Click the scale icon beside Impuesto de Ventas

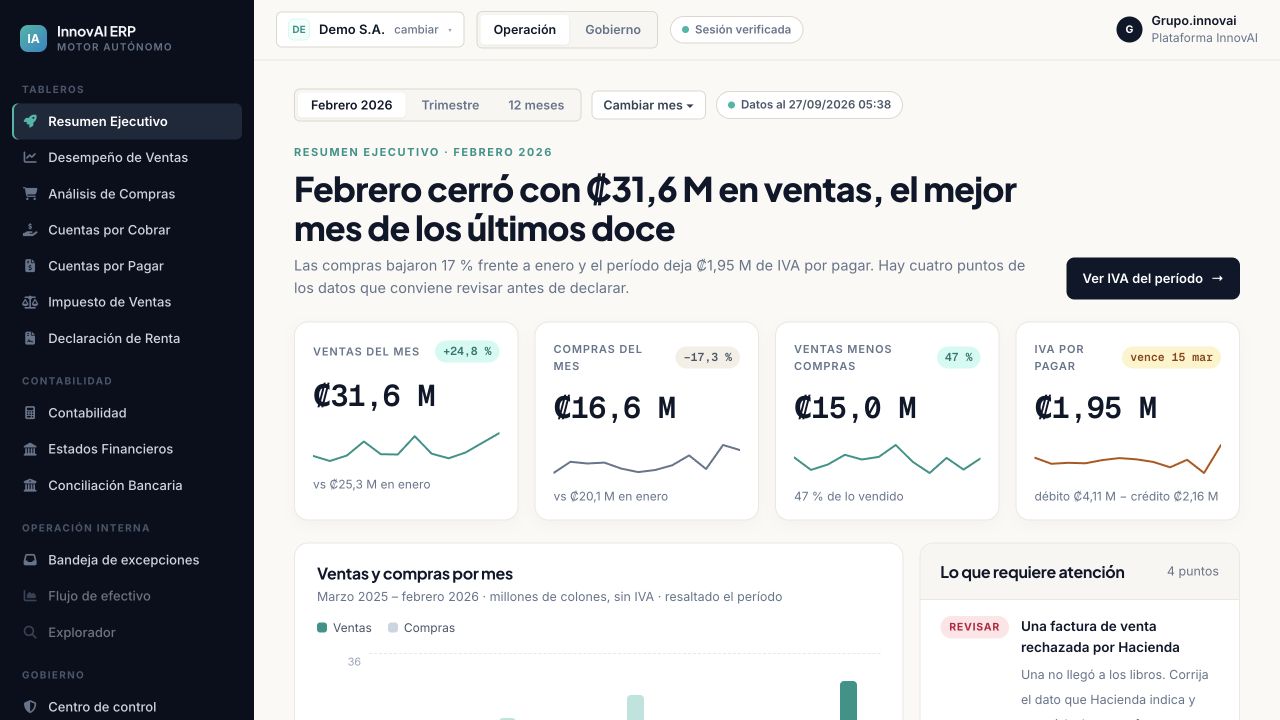click(x=31, y=302)
